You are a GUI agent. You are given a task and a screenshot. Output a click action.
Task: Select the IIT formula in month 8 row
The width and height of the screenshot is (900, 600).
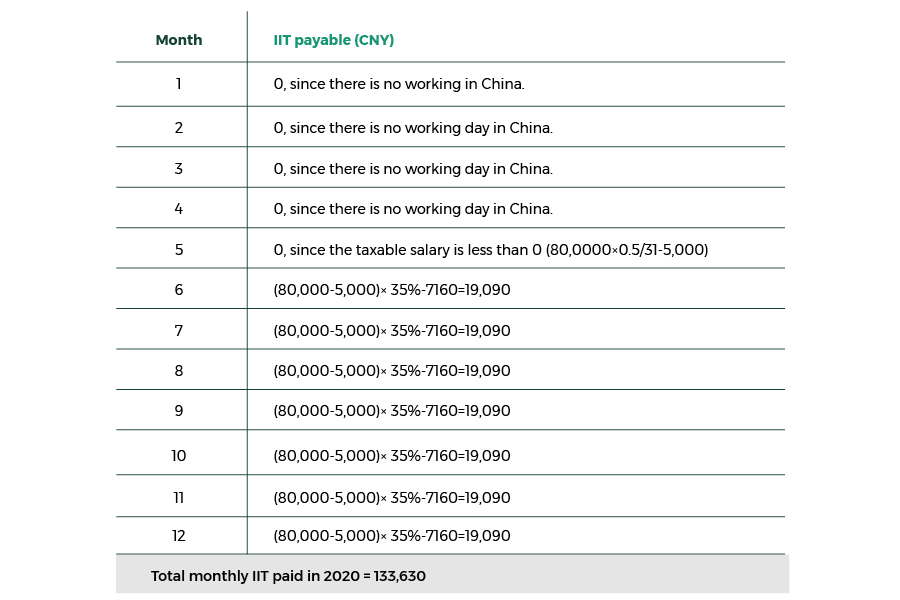tap(391, 371)
